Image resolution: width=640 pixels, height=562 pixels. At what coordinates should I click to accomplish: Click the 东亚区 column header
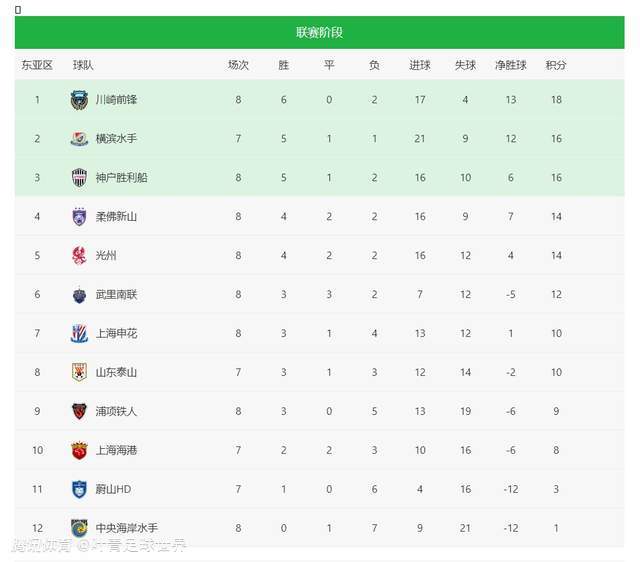pyautogui.click(x=37, y=65)
